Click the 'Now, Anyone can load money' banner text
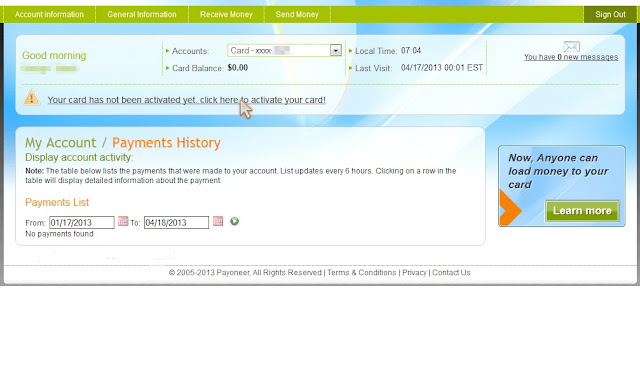640x384 pixels. (x=558, y=171)
